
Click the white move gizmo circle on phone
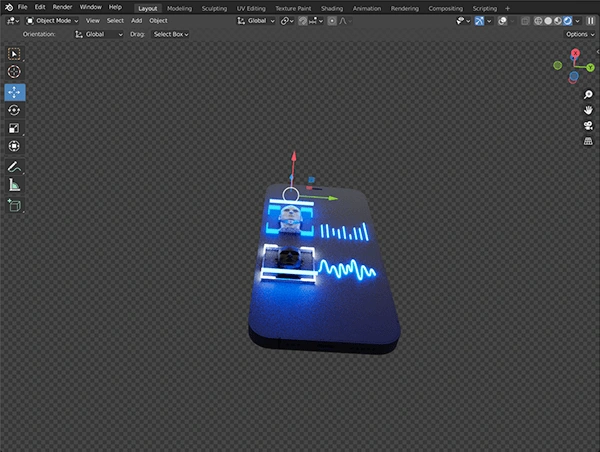291,195
